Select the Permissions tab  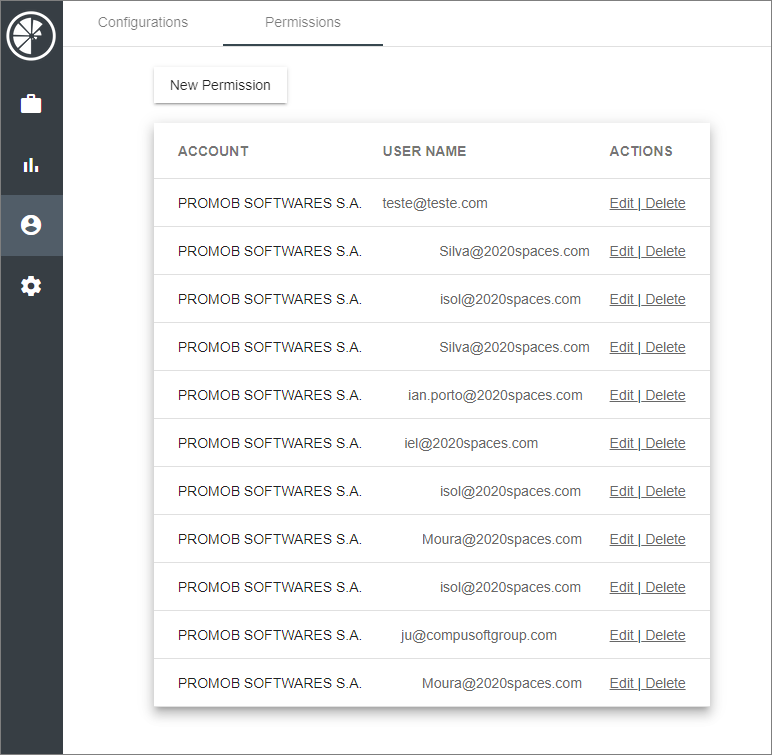tap(303, 22)
